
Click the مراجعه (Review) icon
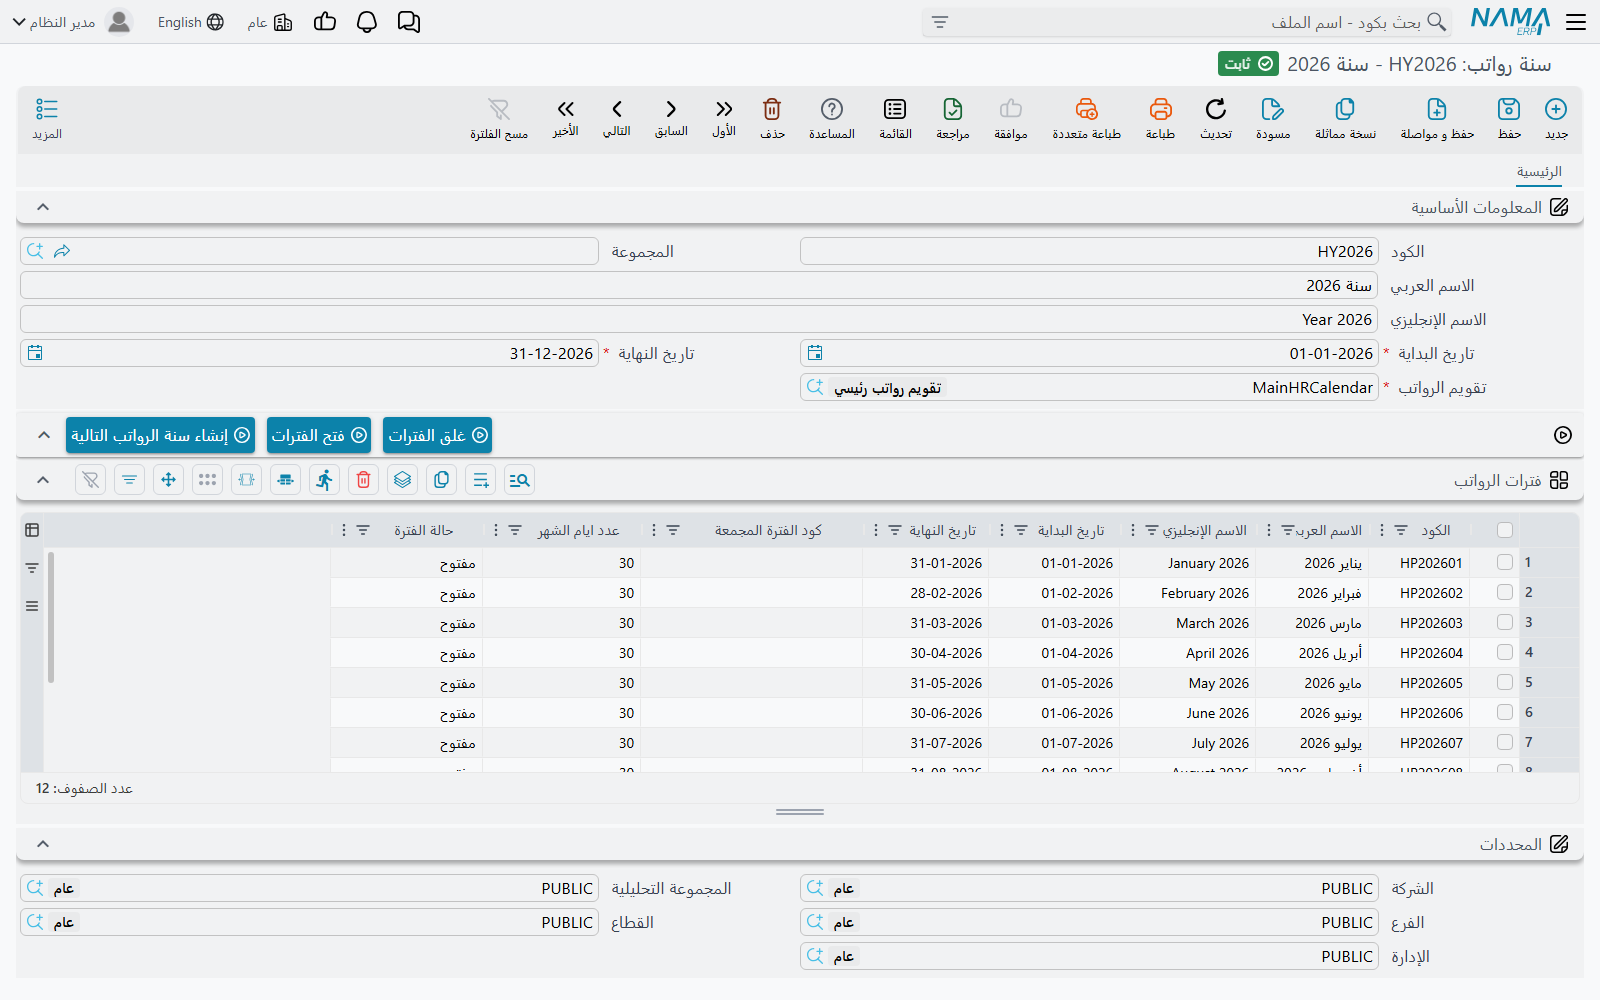click(x=953, y=109)
